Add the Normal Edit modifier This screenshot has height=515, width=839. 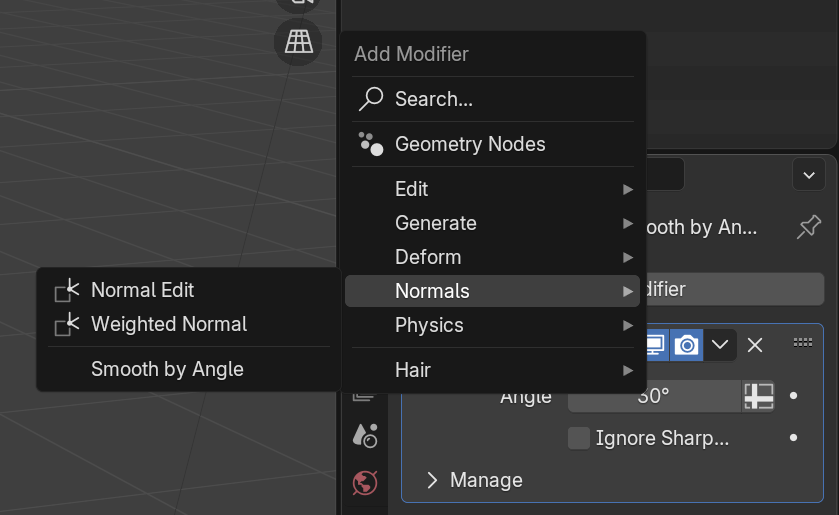click(188, 290)
